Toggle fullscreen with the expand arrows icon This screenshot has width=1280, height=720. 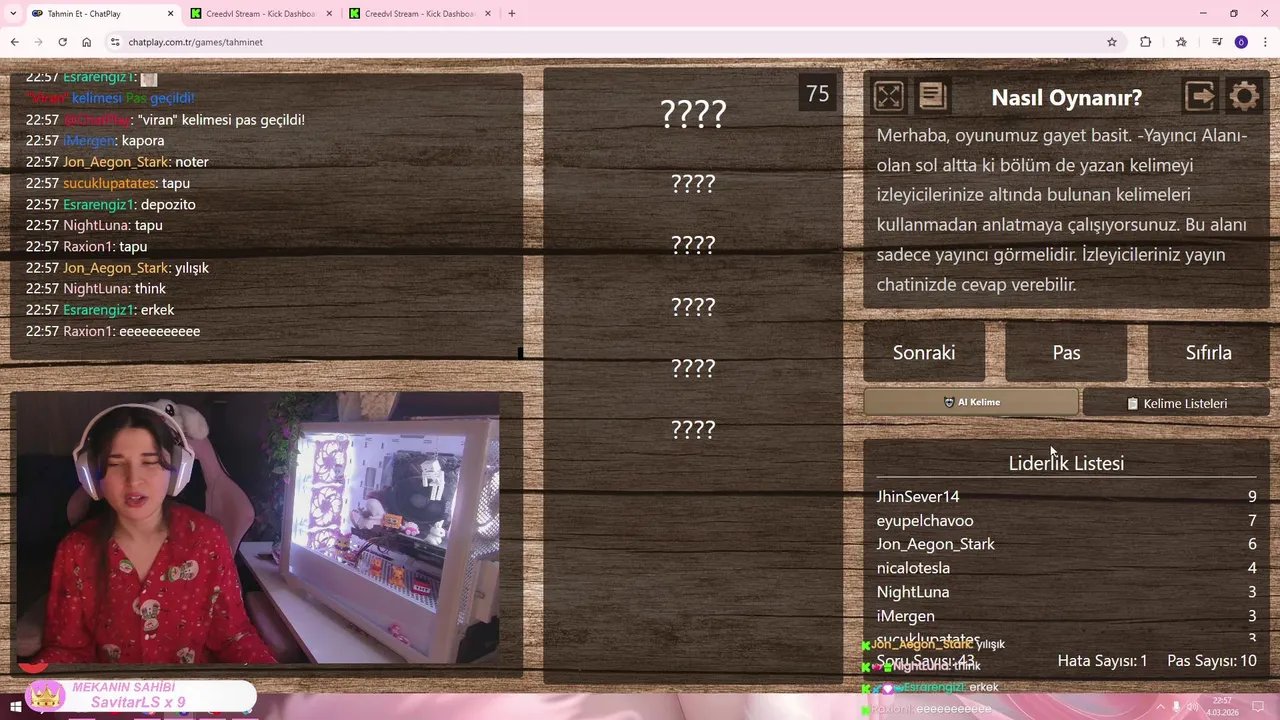888,96
